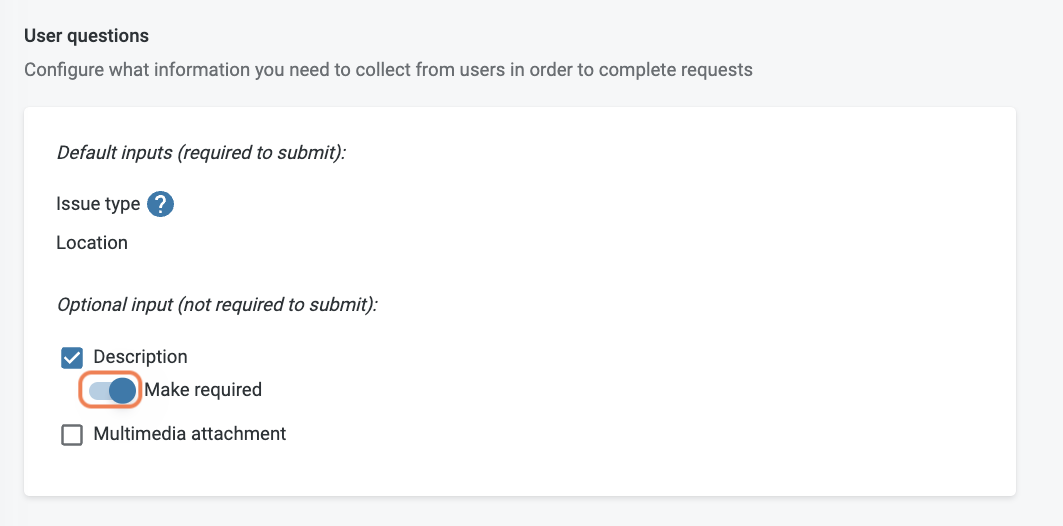This screenshot has width=1063, height=526.
Task: Click the dark blue knob of the toggle
Action: pos(122,390)
